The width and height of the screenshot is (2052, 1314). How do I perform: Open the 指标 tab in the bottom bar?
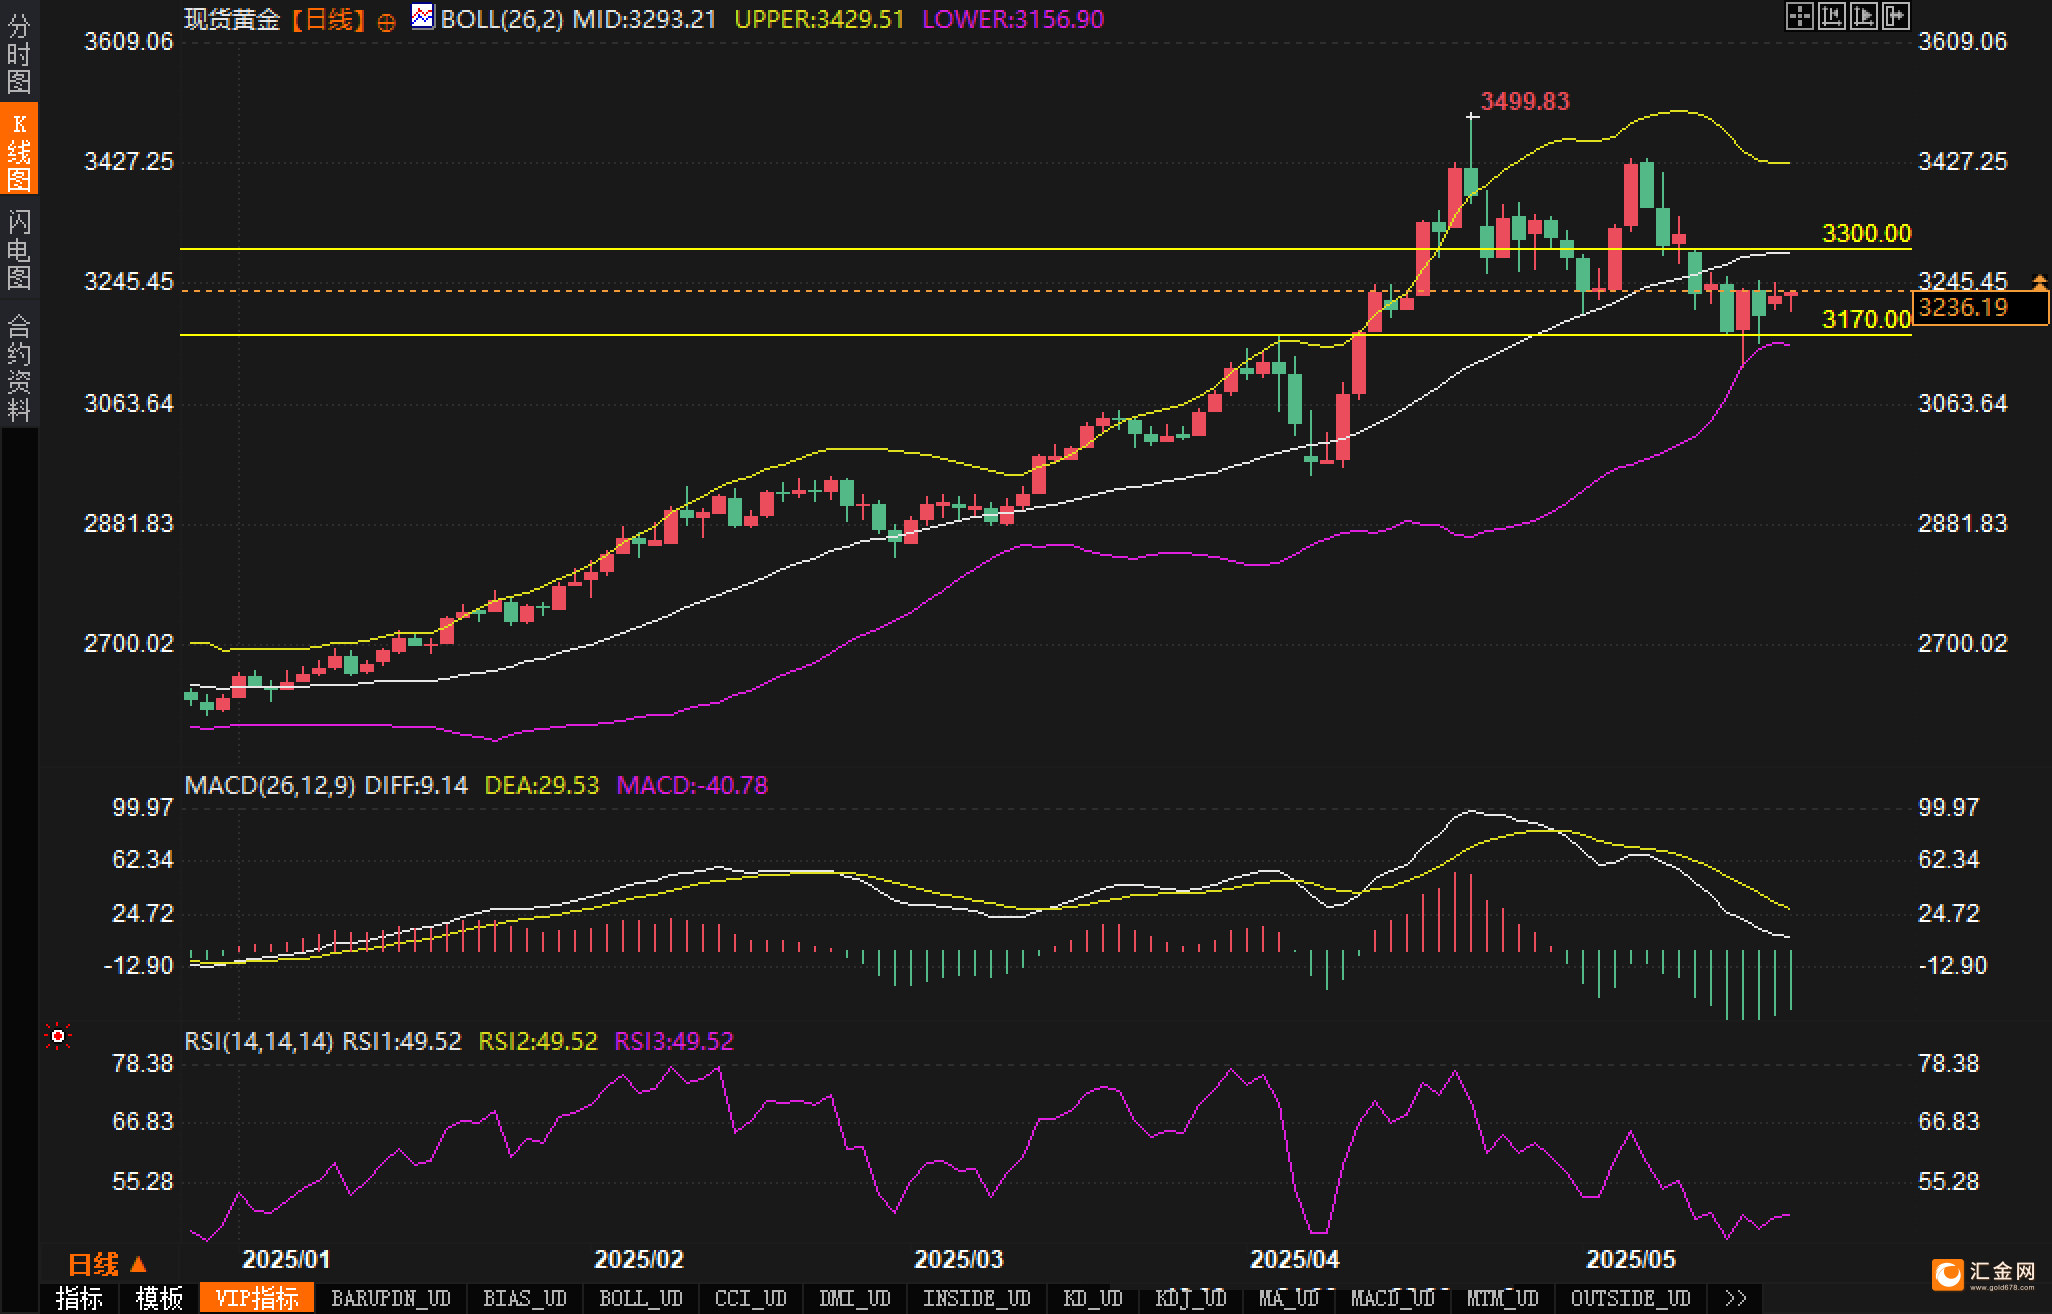coord(79,1298)
